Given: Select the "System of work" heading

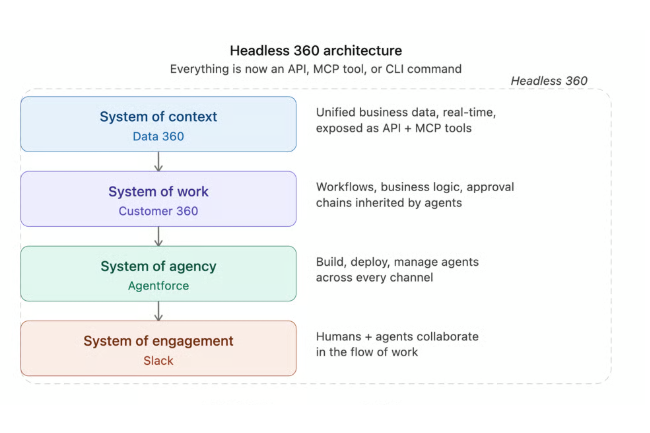Looking at the screenshot, I should 158,192.
